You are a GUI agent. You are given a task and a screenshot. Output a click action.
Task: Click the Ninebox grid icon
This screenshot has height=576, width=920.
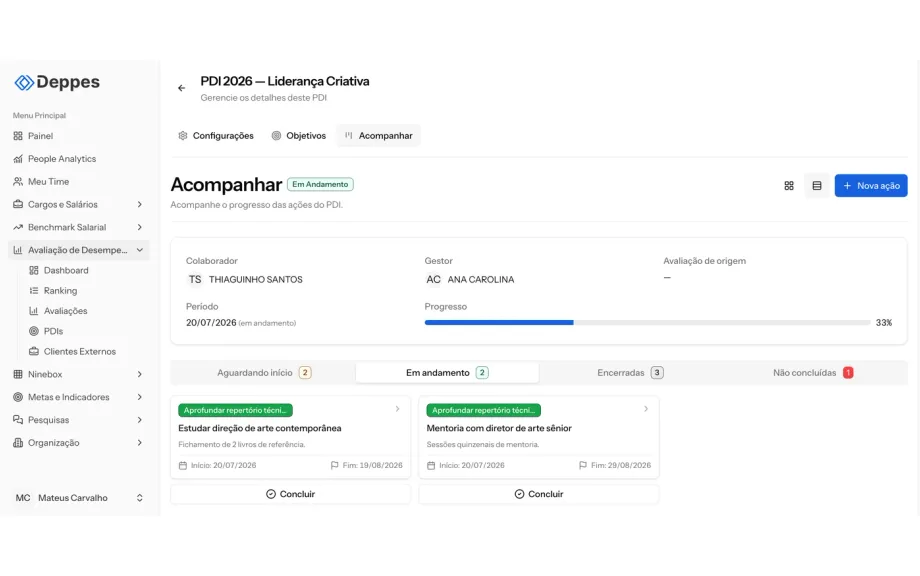[18, 374]
